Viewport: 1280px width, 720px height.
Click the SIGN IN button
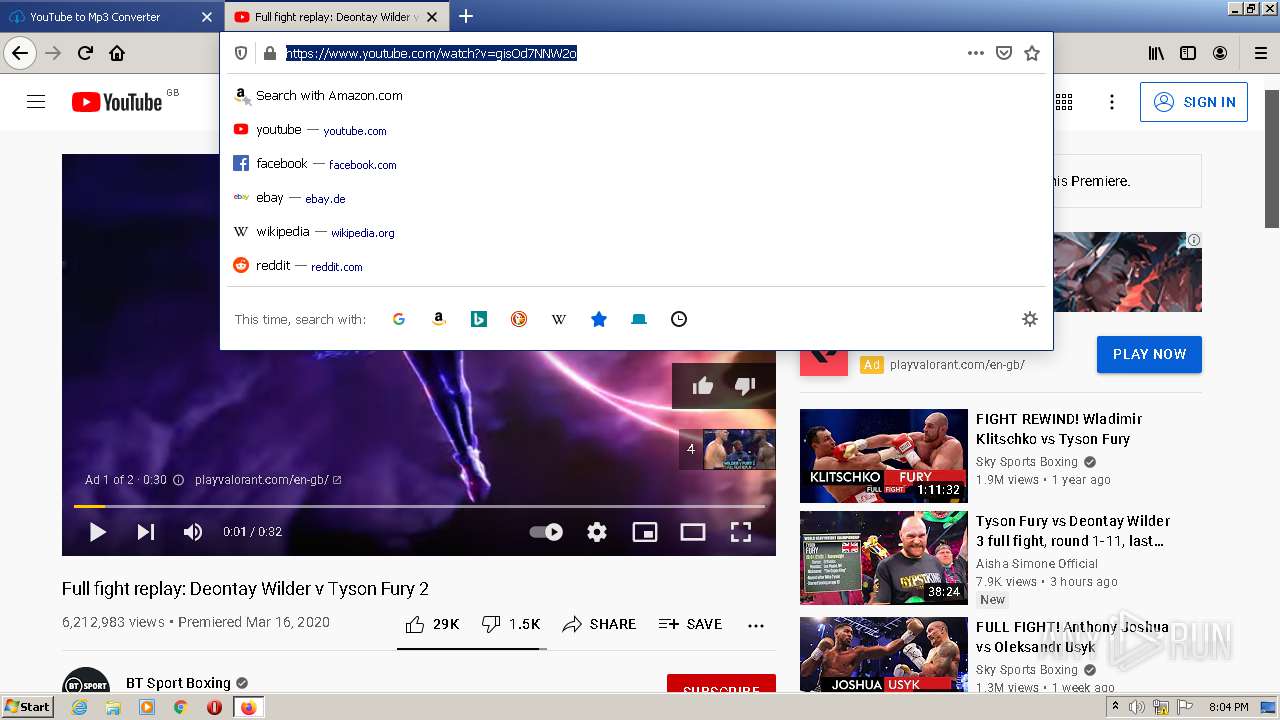coord(1194,102)
